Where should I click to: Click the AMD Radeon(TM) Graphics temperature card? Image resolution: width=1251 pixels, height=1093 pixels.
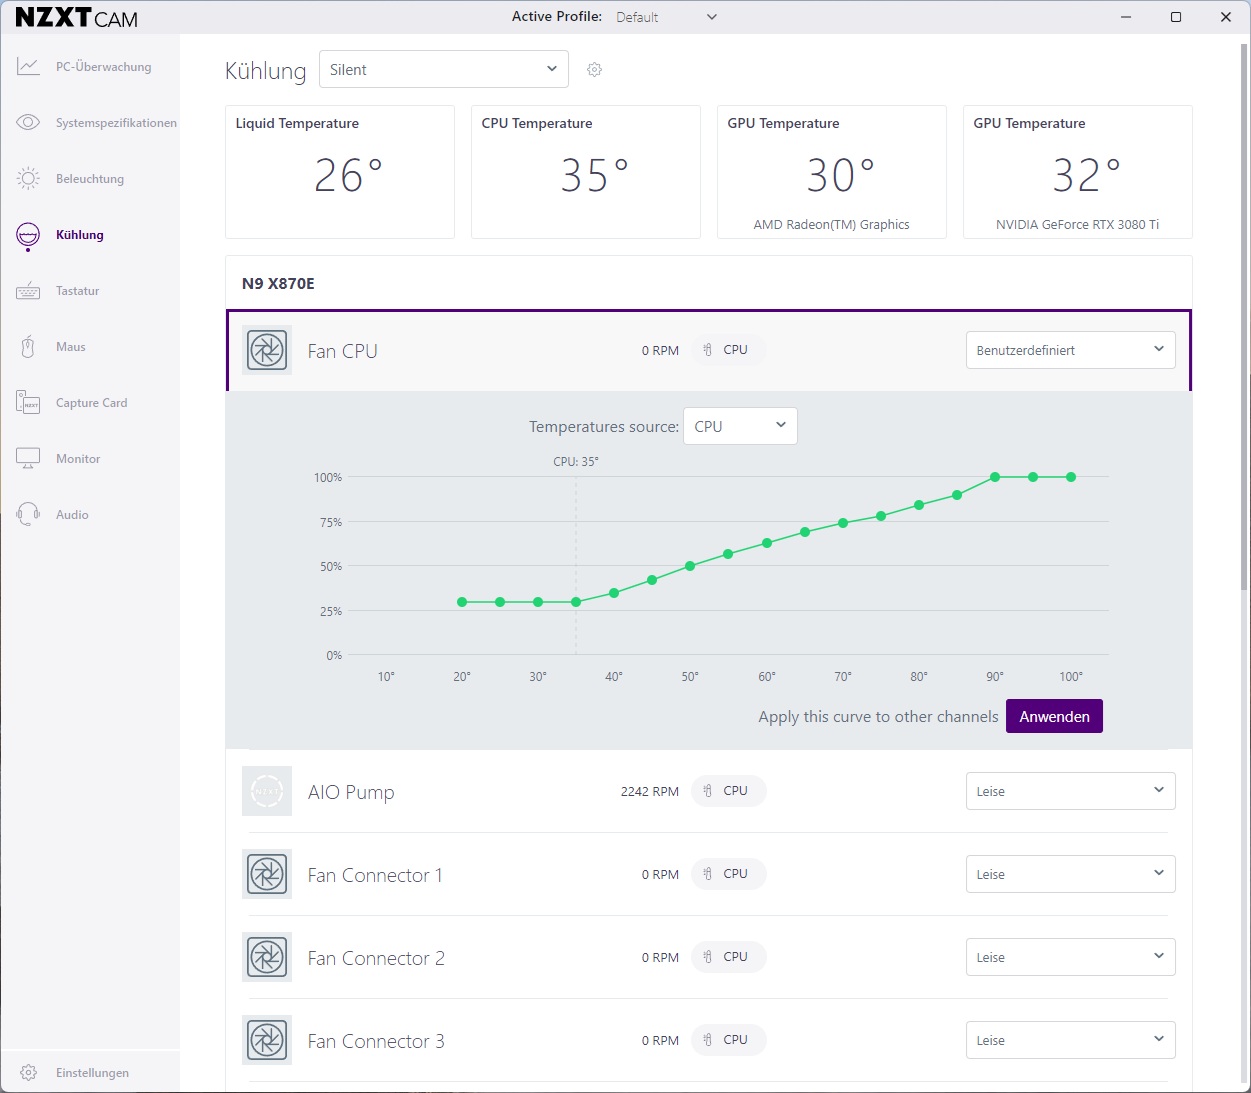tap(832, 172)
